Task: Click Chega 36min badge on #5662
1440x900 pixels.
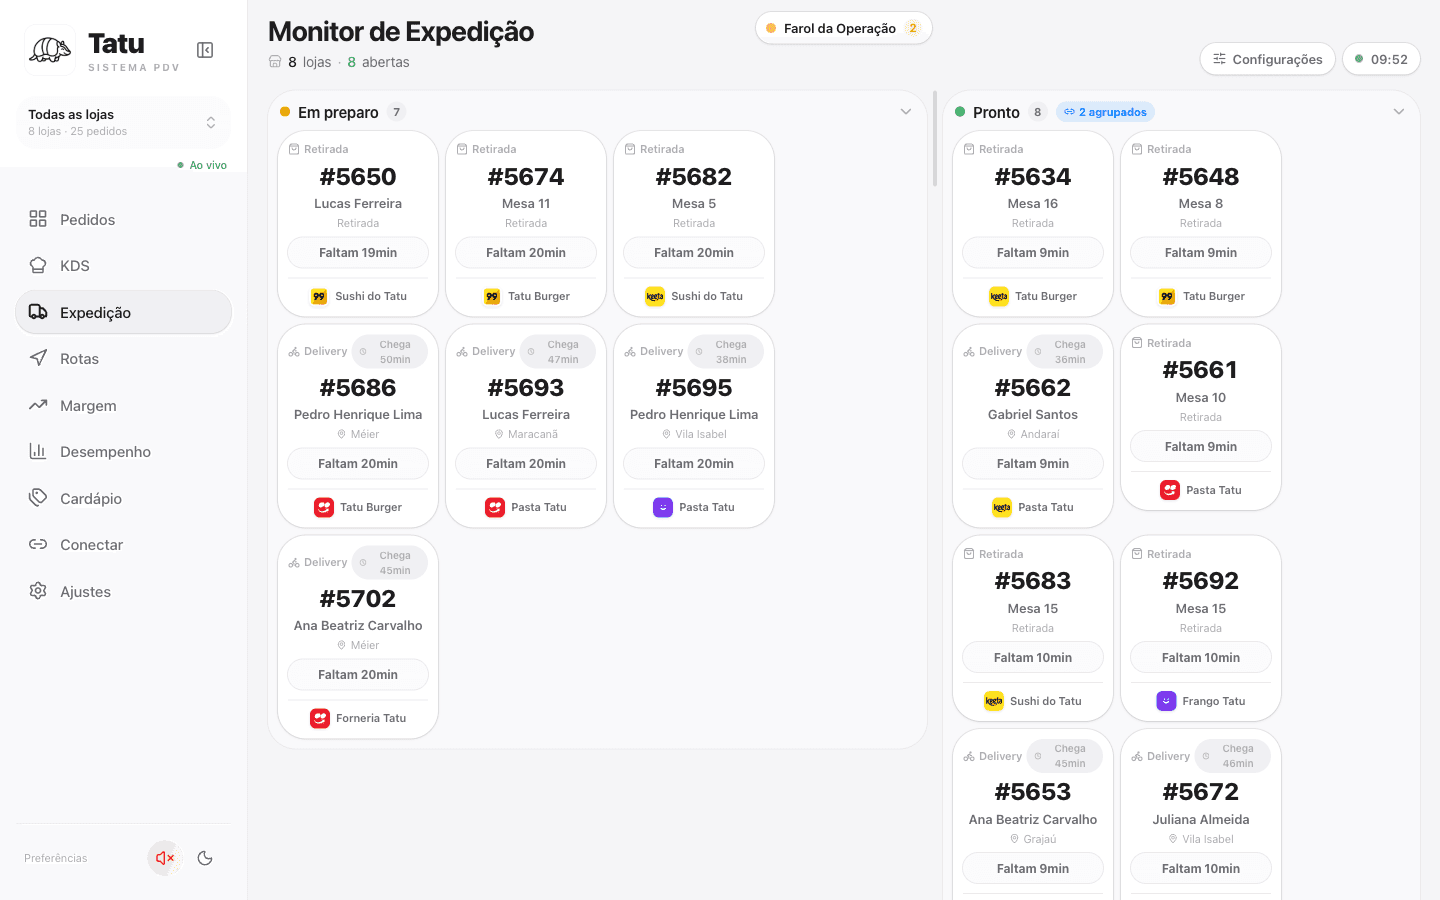Action: (x=1065, y=352)
